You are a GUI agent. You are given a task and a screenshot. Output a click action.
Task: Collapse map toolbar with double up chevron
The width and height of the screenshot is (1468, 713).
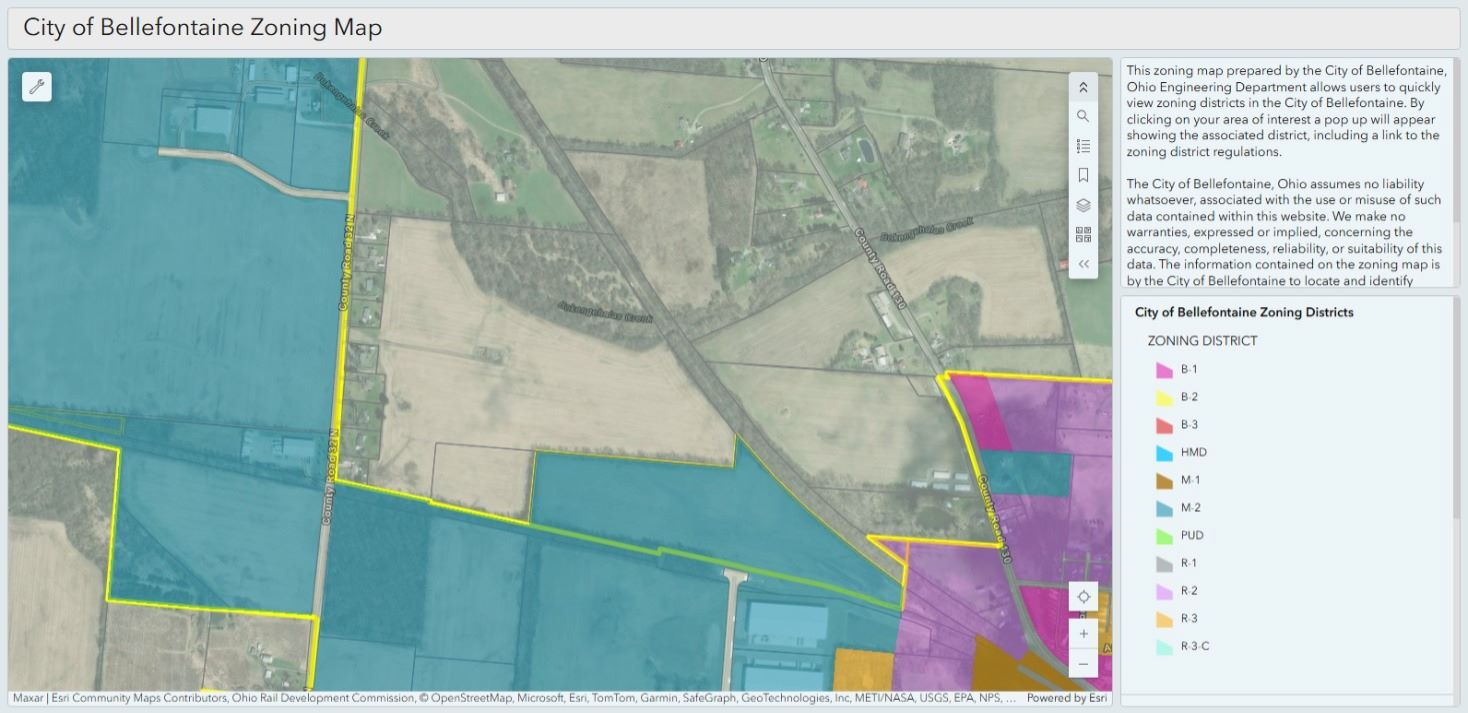click(x=1083, y=87)
